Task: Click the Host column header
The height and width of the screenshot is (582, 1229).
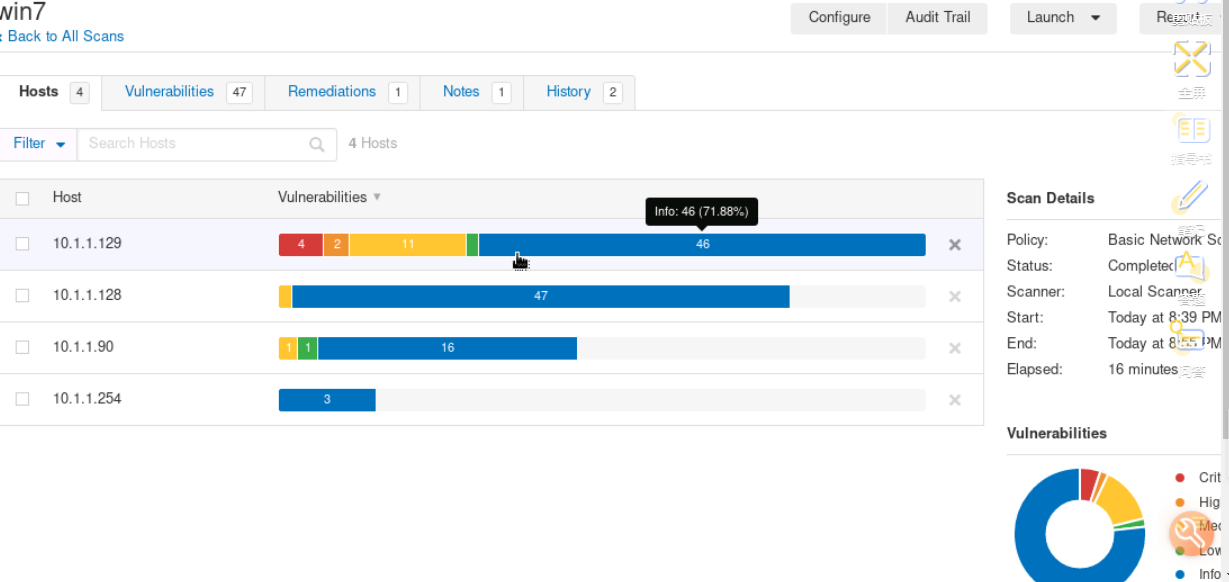Action: 67,197
